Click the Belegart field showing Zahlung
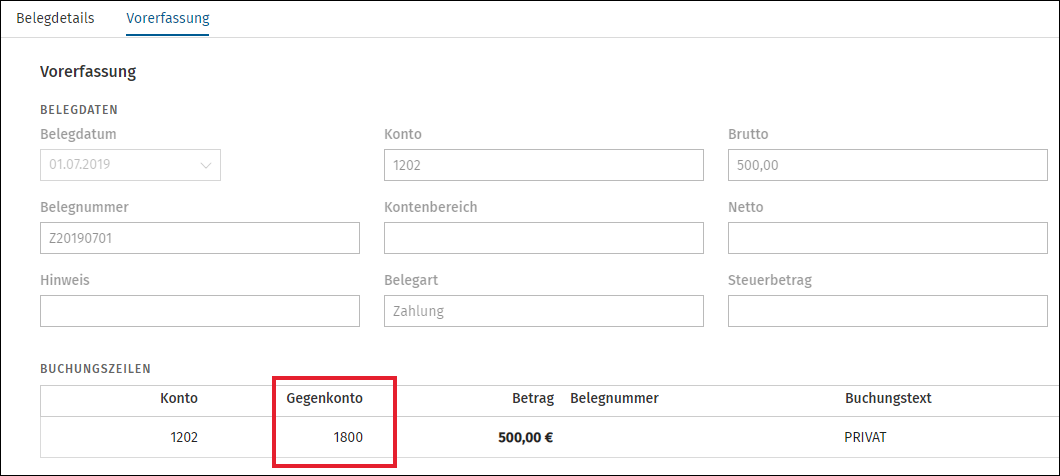Viewport: 1060px width, 476px height. click(544, 311)
